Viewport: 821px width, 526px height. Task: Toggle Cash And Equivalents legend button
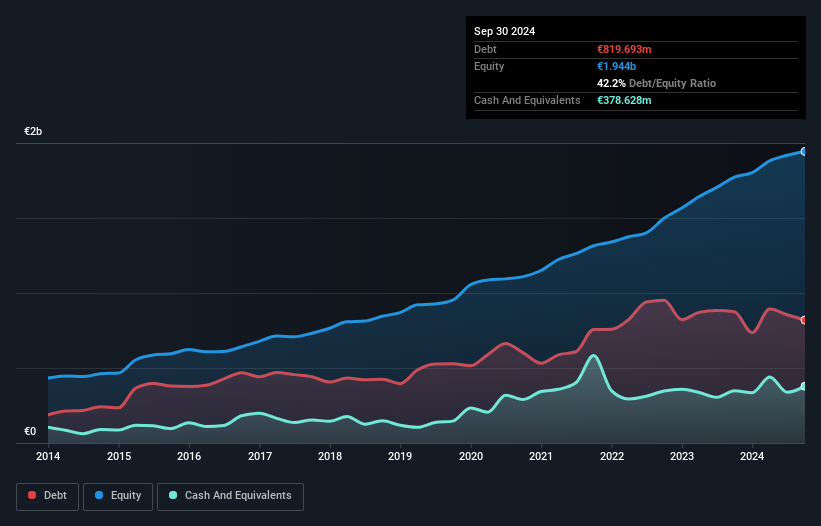(230, 496)
